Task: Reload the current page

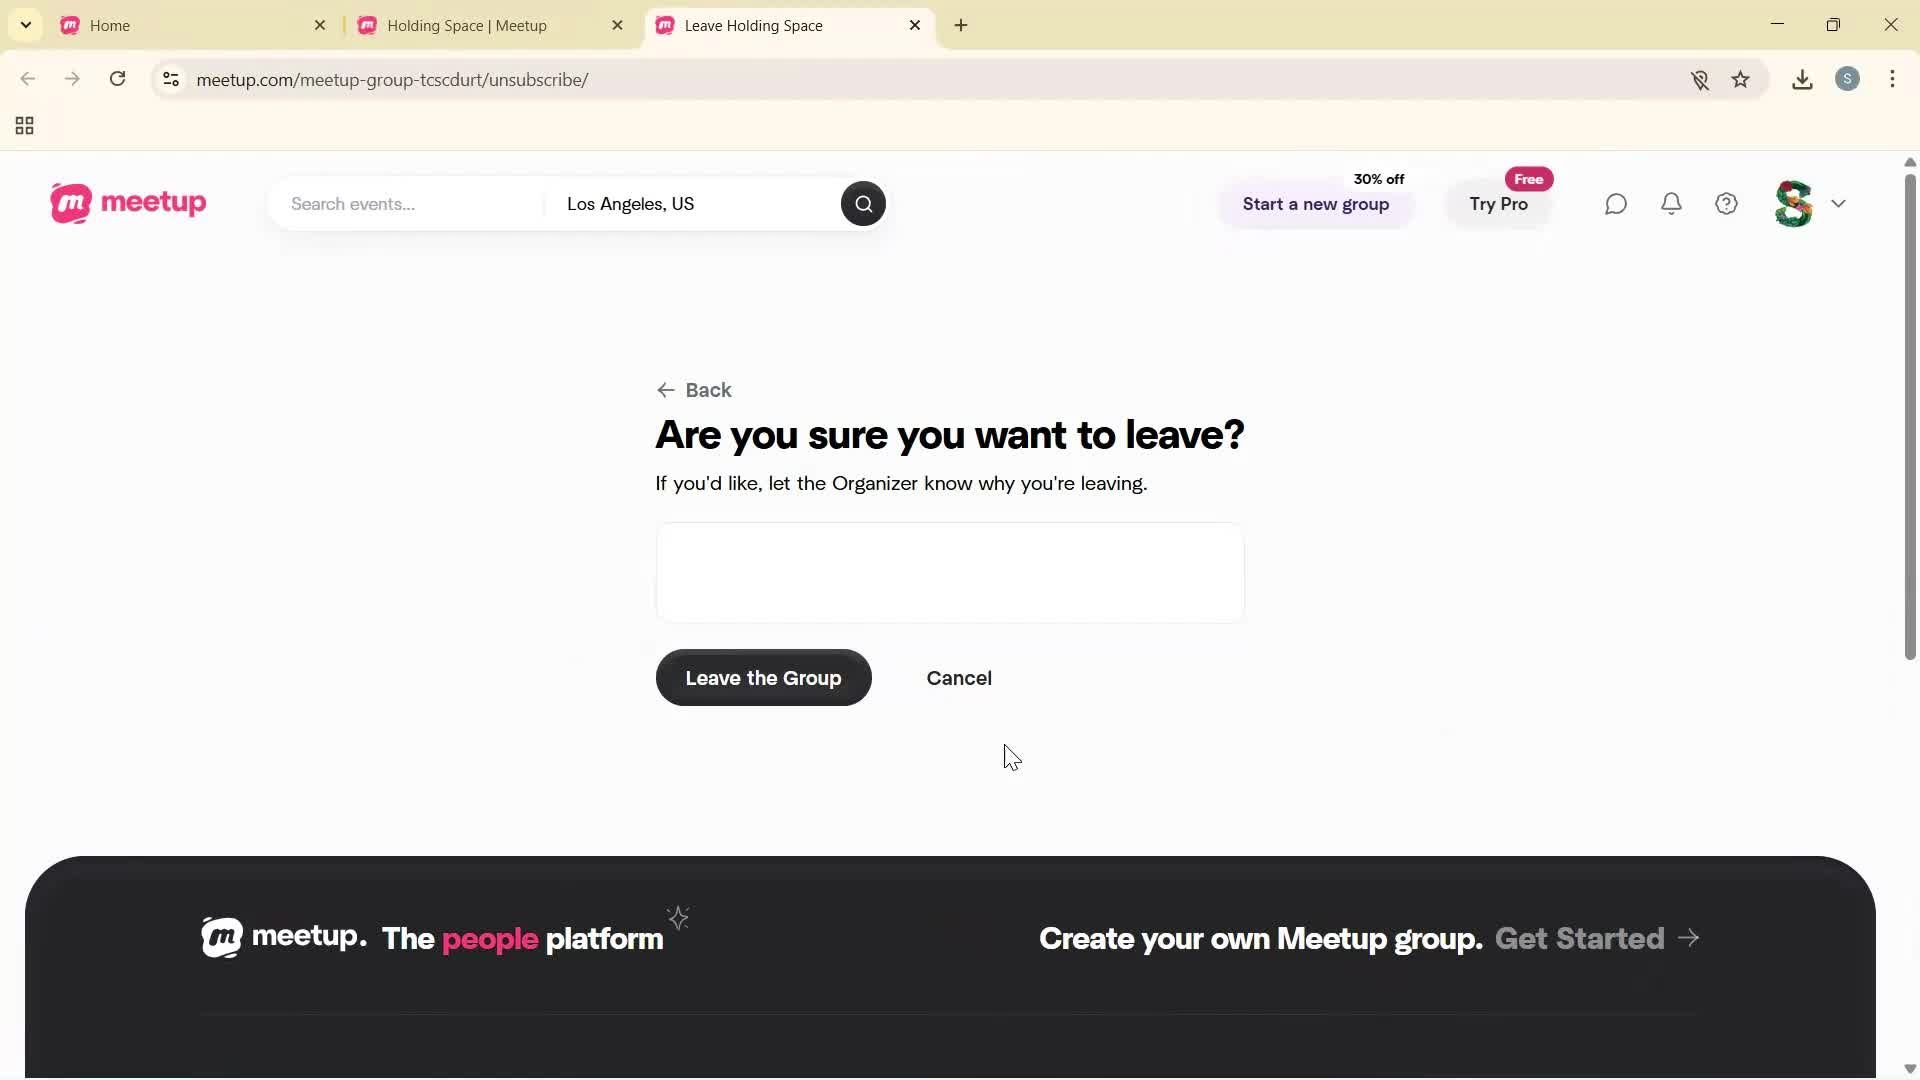Action: click(x=117, y=79)
